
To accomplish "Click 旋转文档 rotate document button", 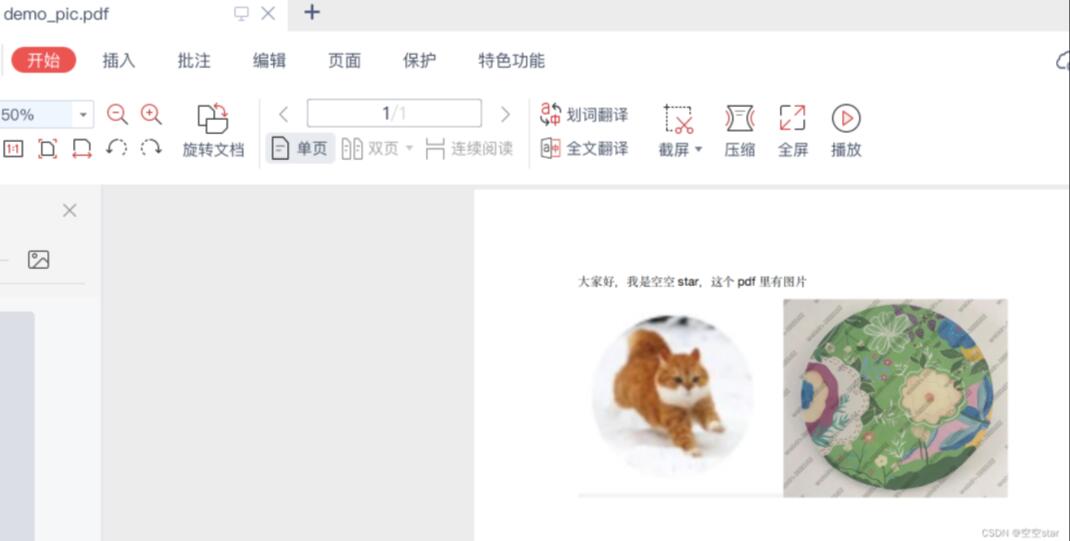I will [213, 130].
